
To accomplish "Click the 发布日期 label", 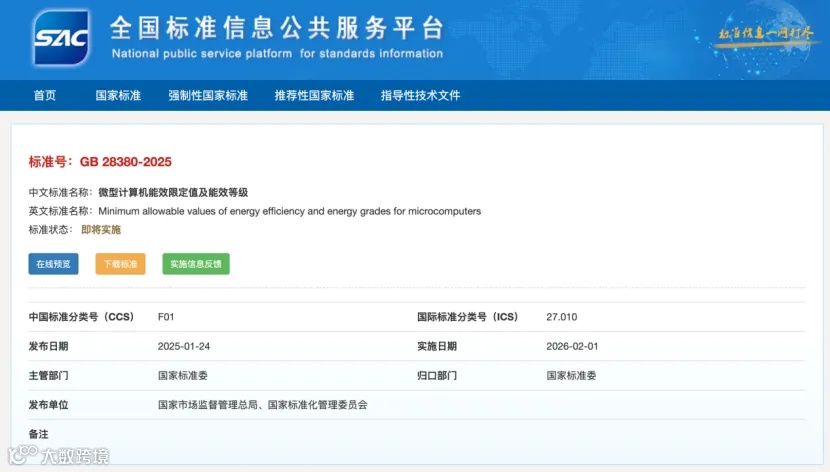I will tap(48, 346).
